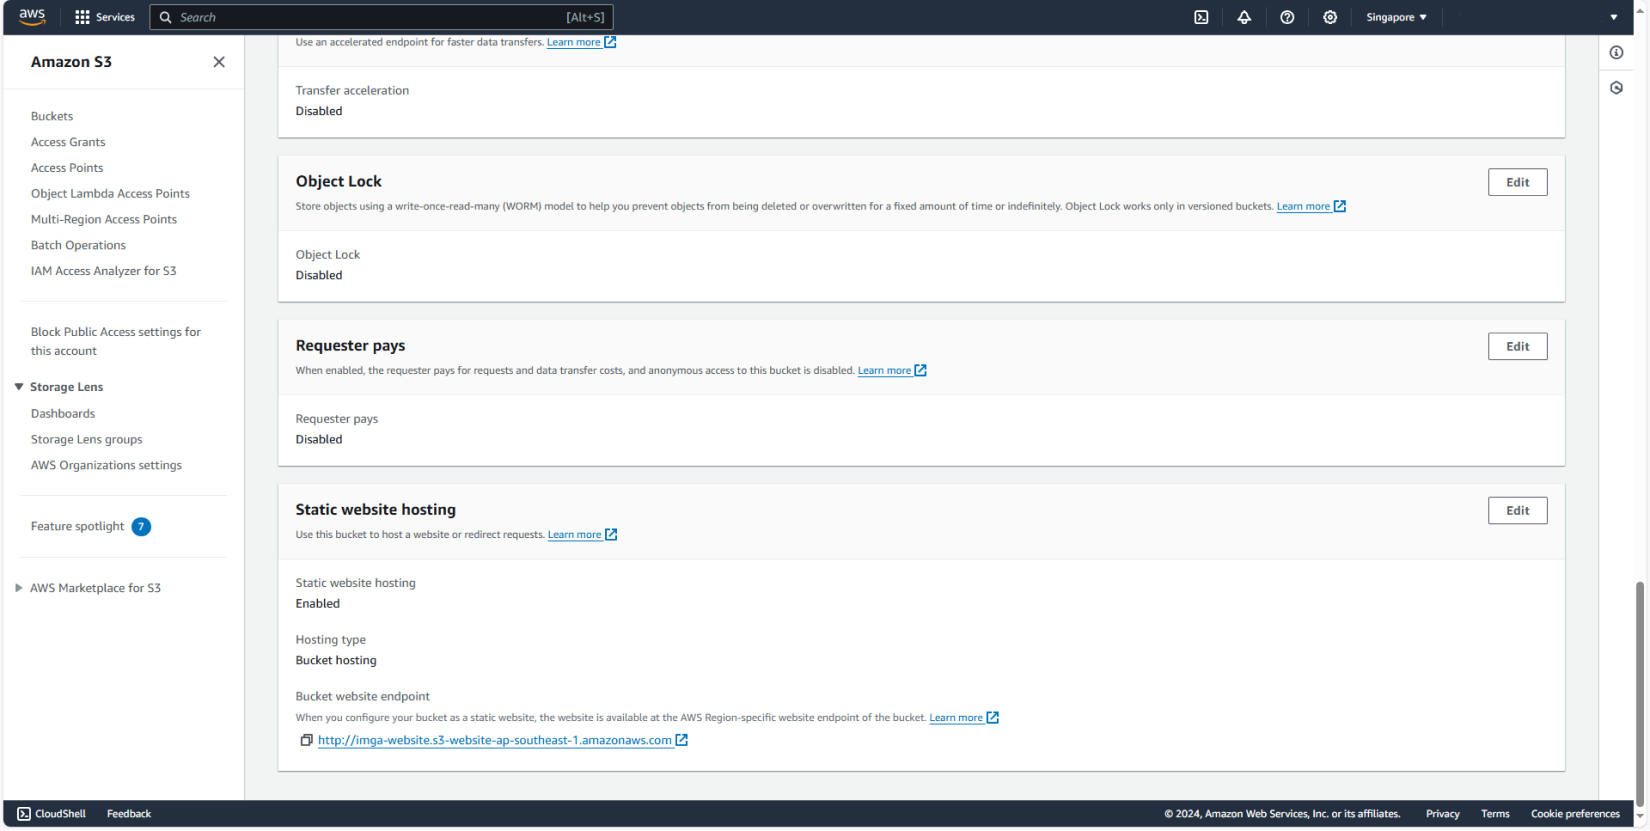This screenshot has height=831, width=1650.
Task: Open CloudShell from top navigation icon
Action: pyautogui.click(x=1201, y=17)
